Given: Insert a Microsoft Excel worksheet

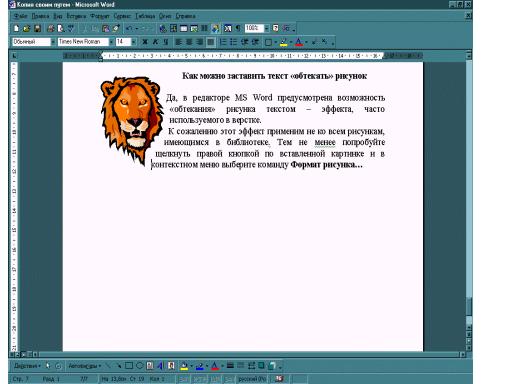Looking at the screenshot, I should [194, 28].
